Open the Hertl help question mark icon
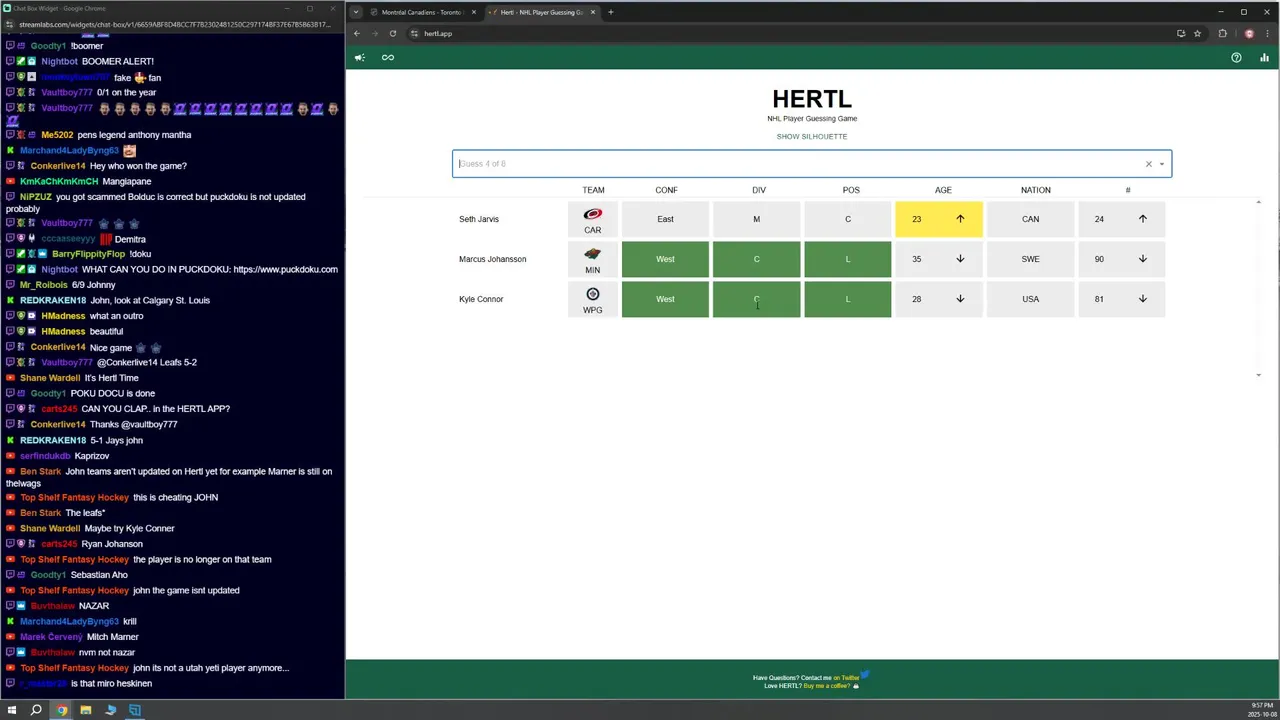Viewport: 1280px width, 720px height. coord(1236,57)
